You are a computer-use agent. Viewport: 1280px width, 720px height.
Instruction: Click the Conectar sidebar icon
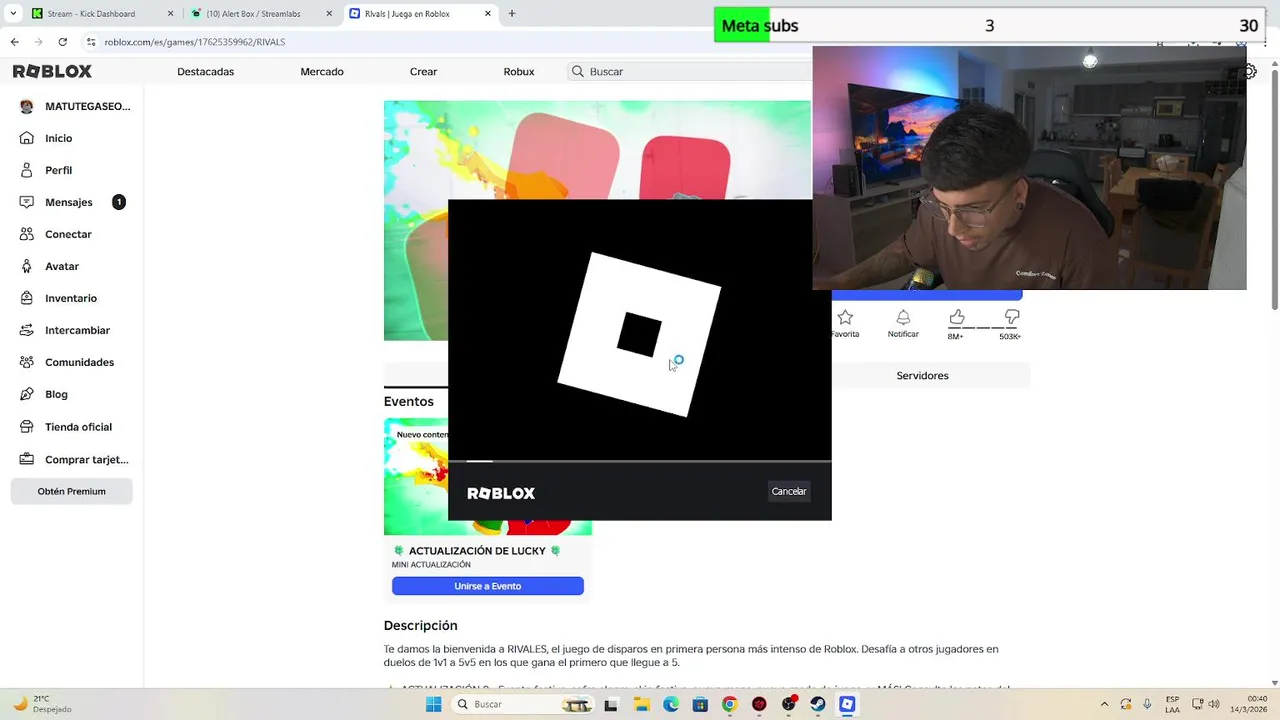click(x=27, y=234)
